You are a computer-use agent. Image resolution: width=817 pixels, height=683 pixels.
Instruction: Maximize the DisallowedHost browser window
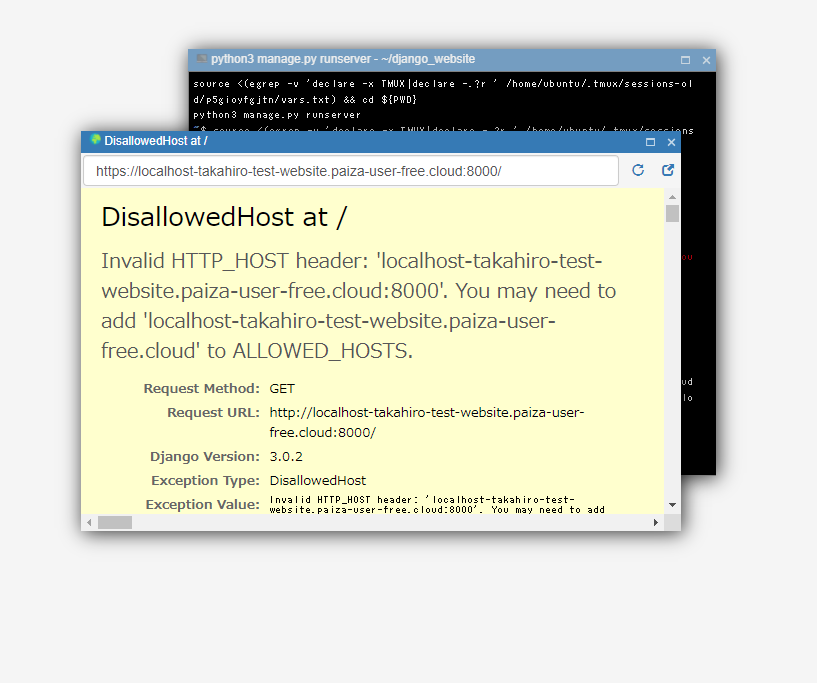click(x=650, y=142)
